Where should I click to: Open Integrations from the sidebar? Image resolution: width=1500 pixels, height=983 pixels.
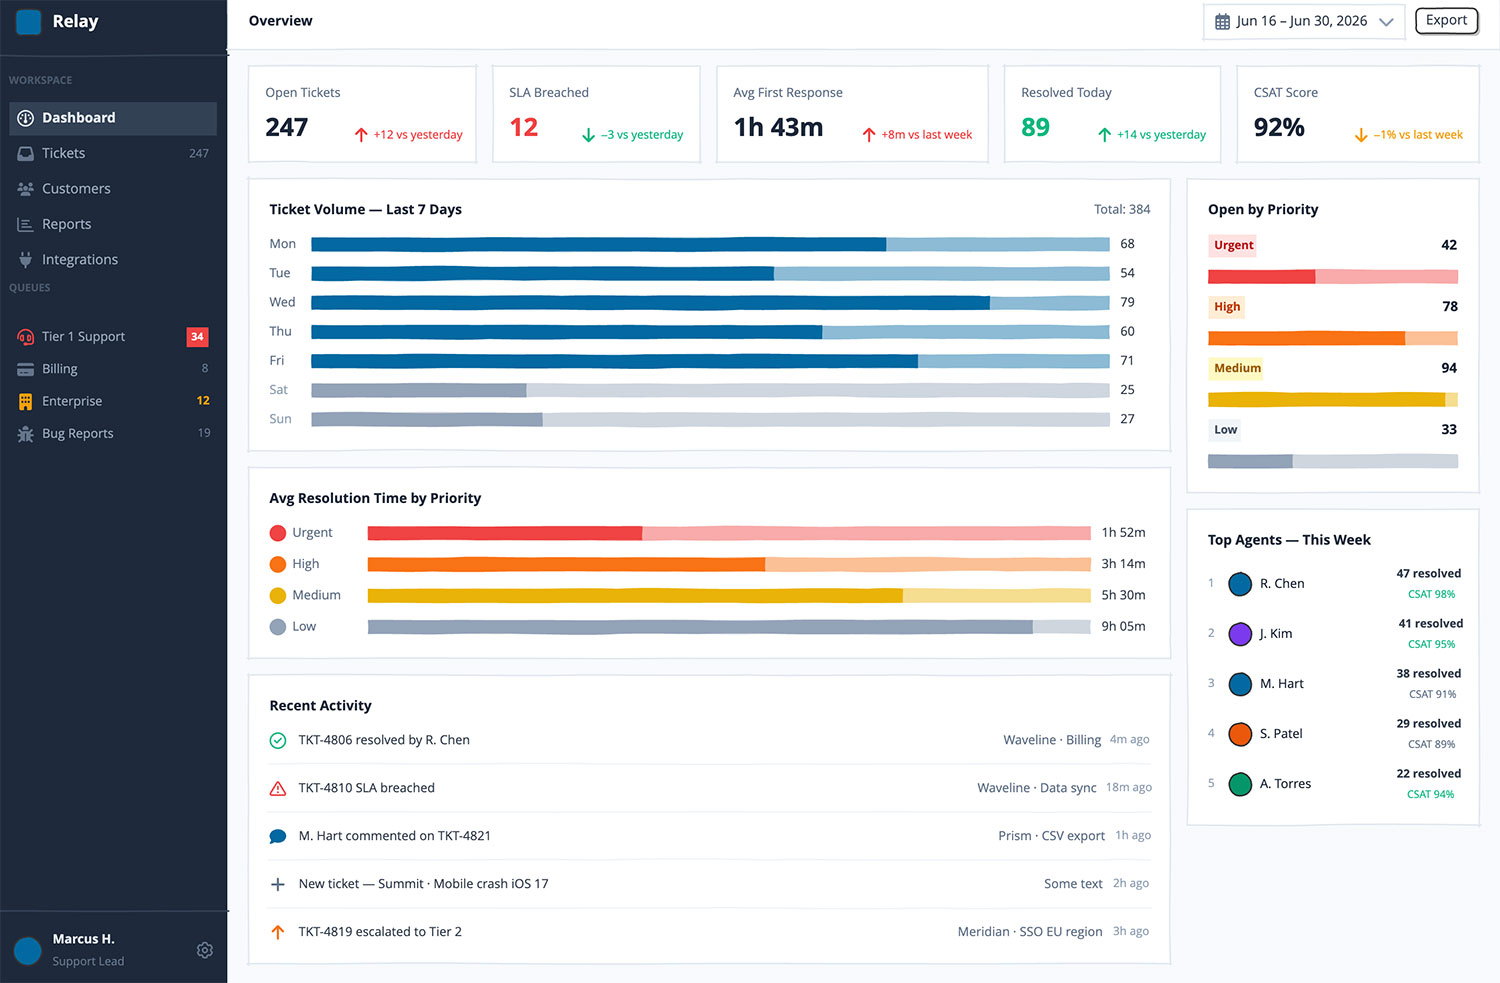pos(113,260)
